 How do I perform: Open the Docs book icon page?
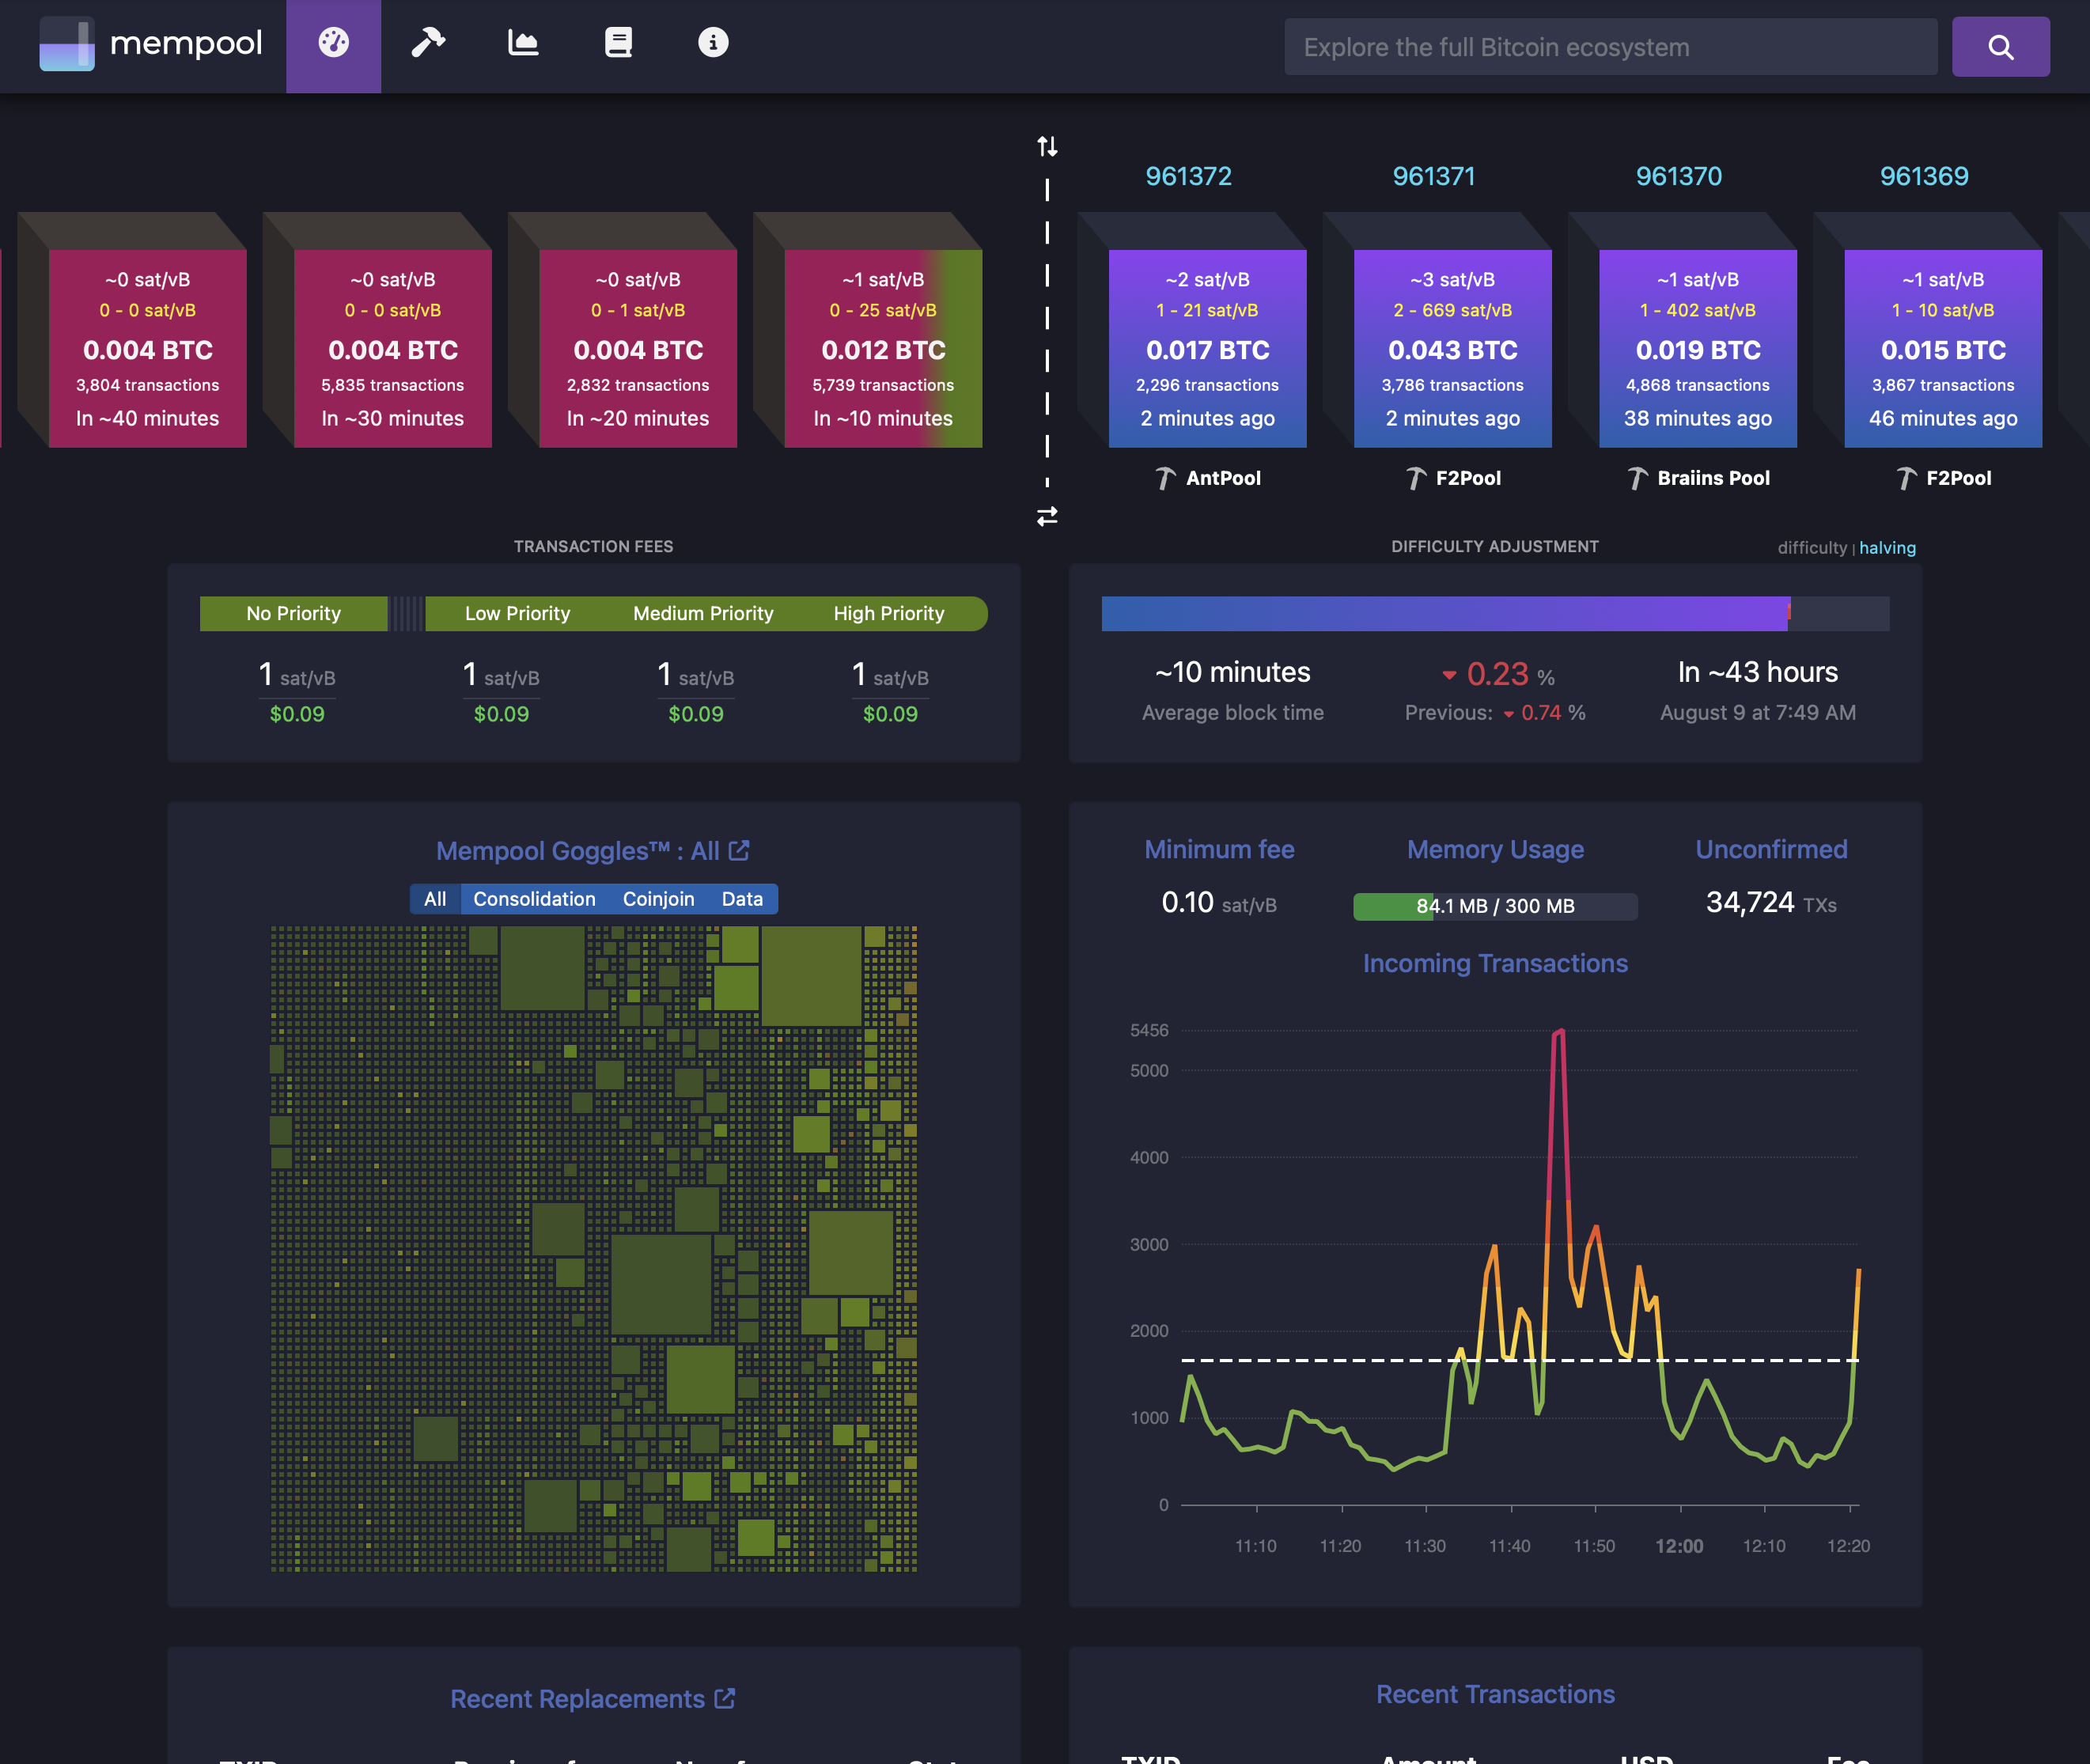[x=618, y=43]
